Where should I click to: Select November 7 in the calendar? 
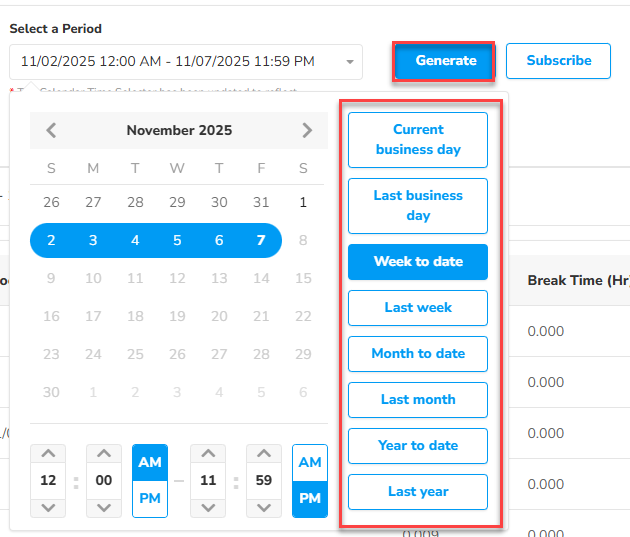(x=261, y=241)
